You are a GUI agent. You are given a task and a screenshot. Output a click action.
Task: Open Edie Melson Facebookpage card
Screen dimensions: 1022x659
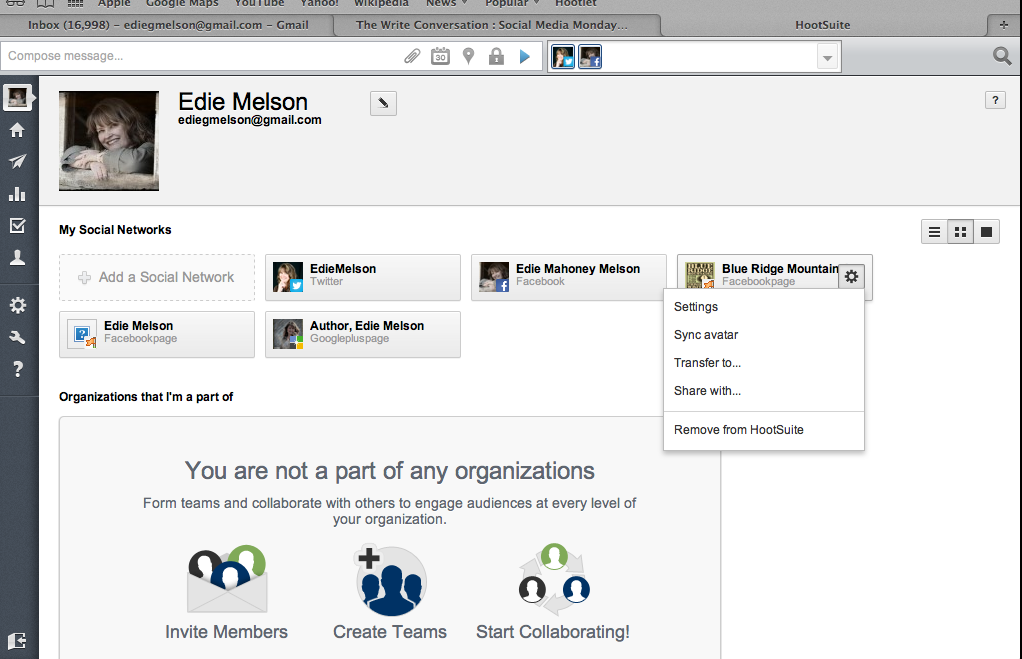click(x=157, y=334)
